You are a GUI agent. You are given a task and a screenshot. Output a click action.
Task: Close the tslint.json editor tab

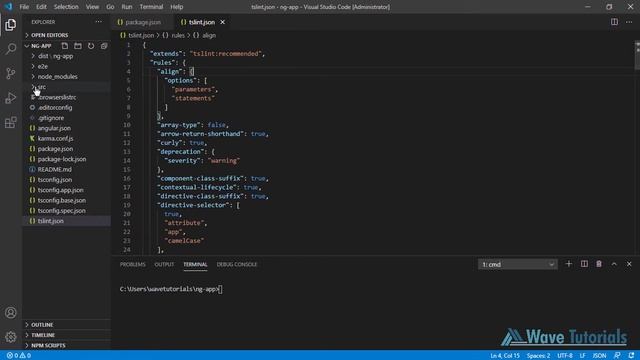(222, 22)
